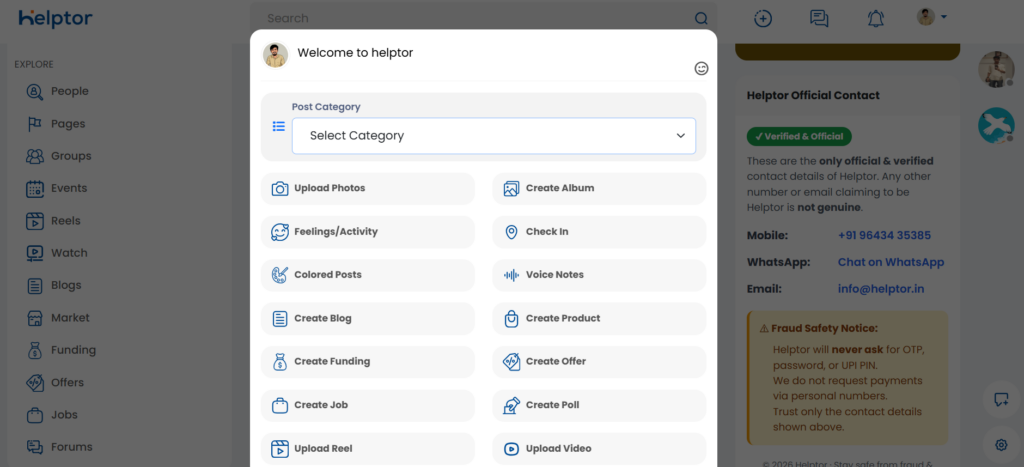1024x467 pixels.
Task: Click the Reels icon in sidebar
Action: pyautogui.click(x=35, y=221)
